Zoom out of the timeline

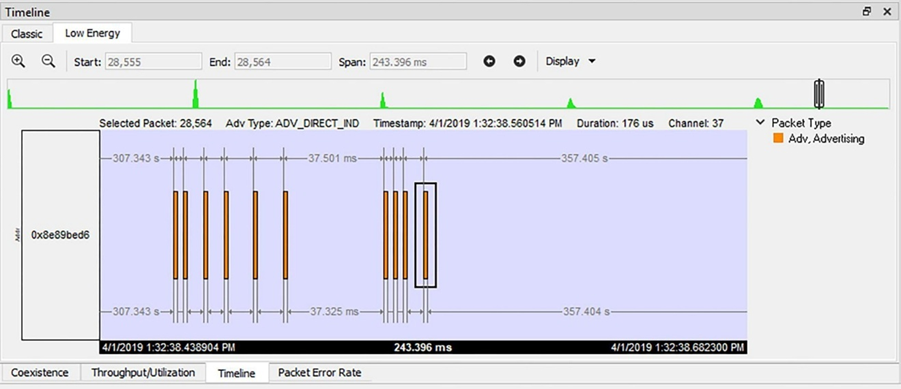click(48, 61)
